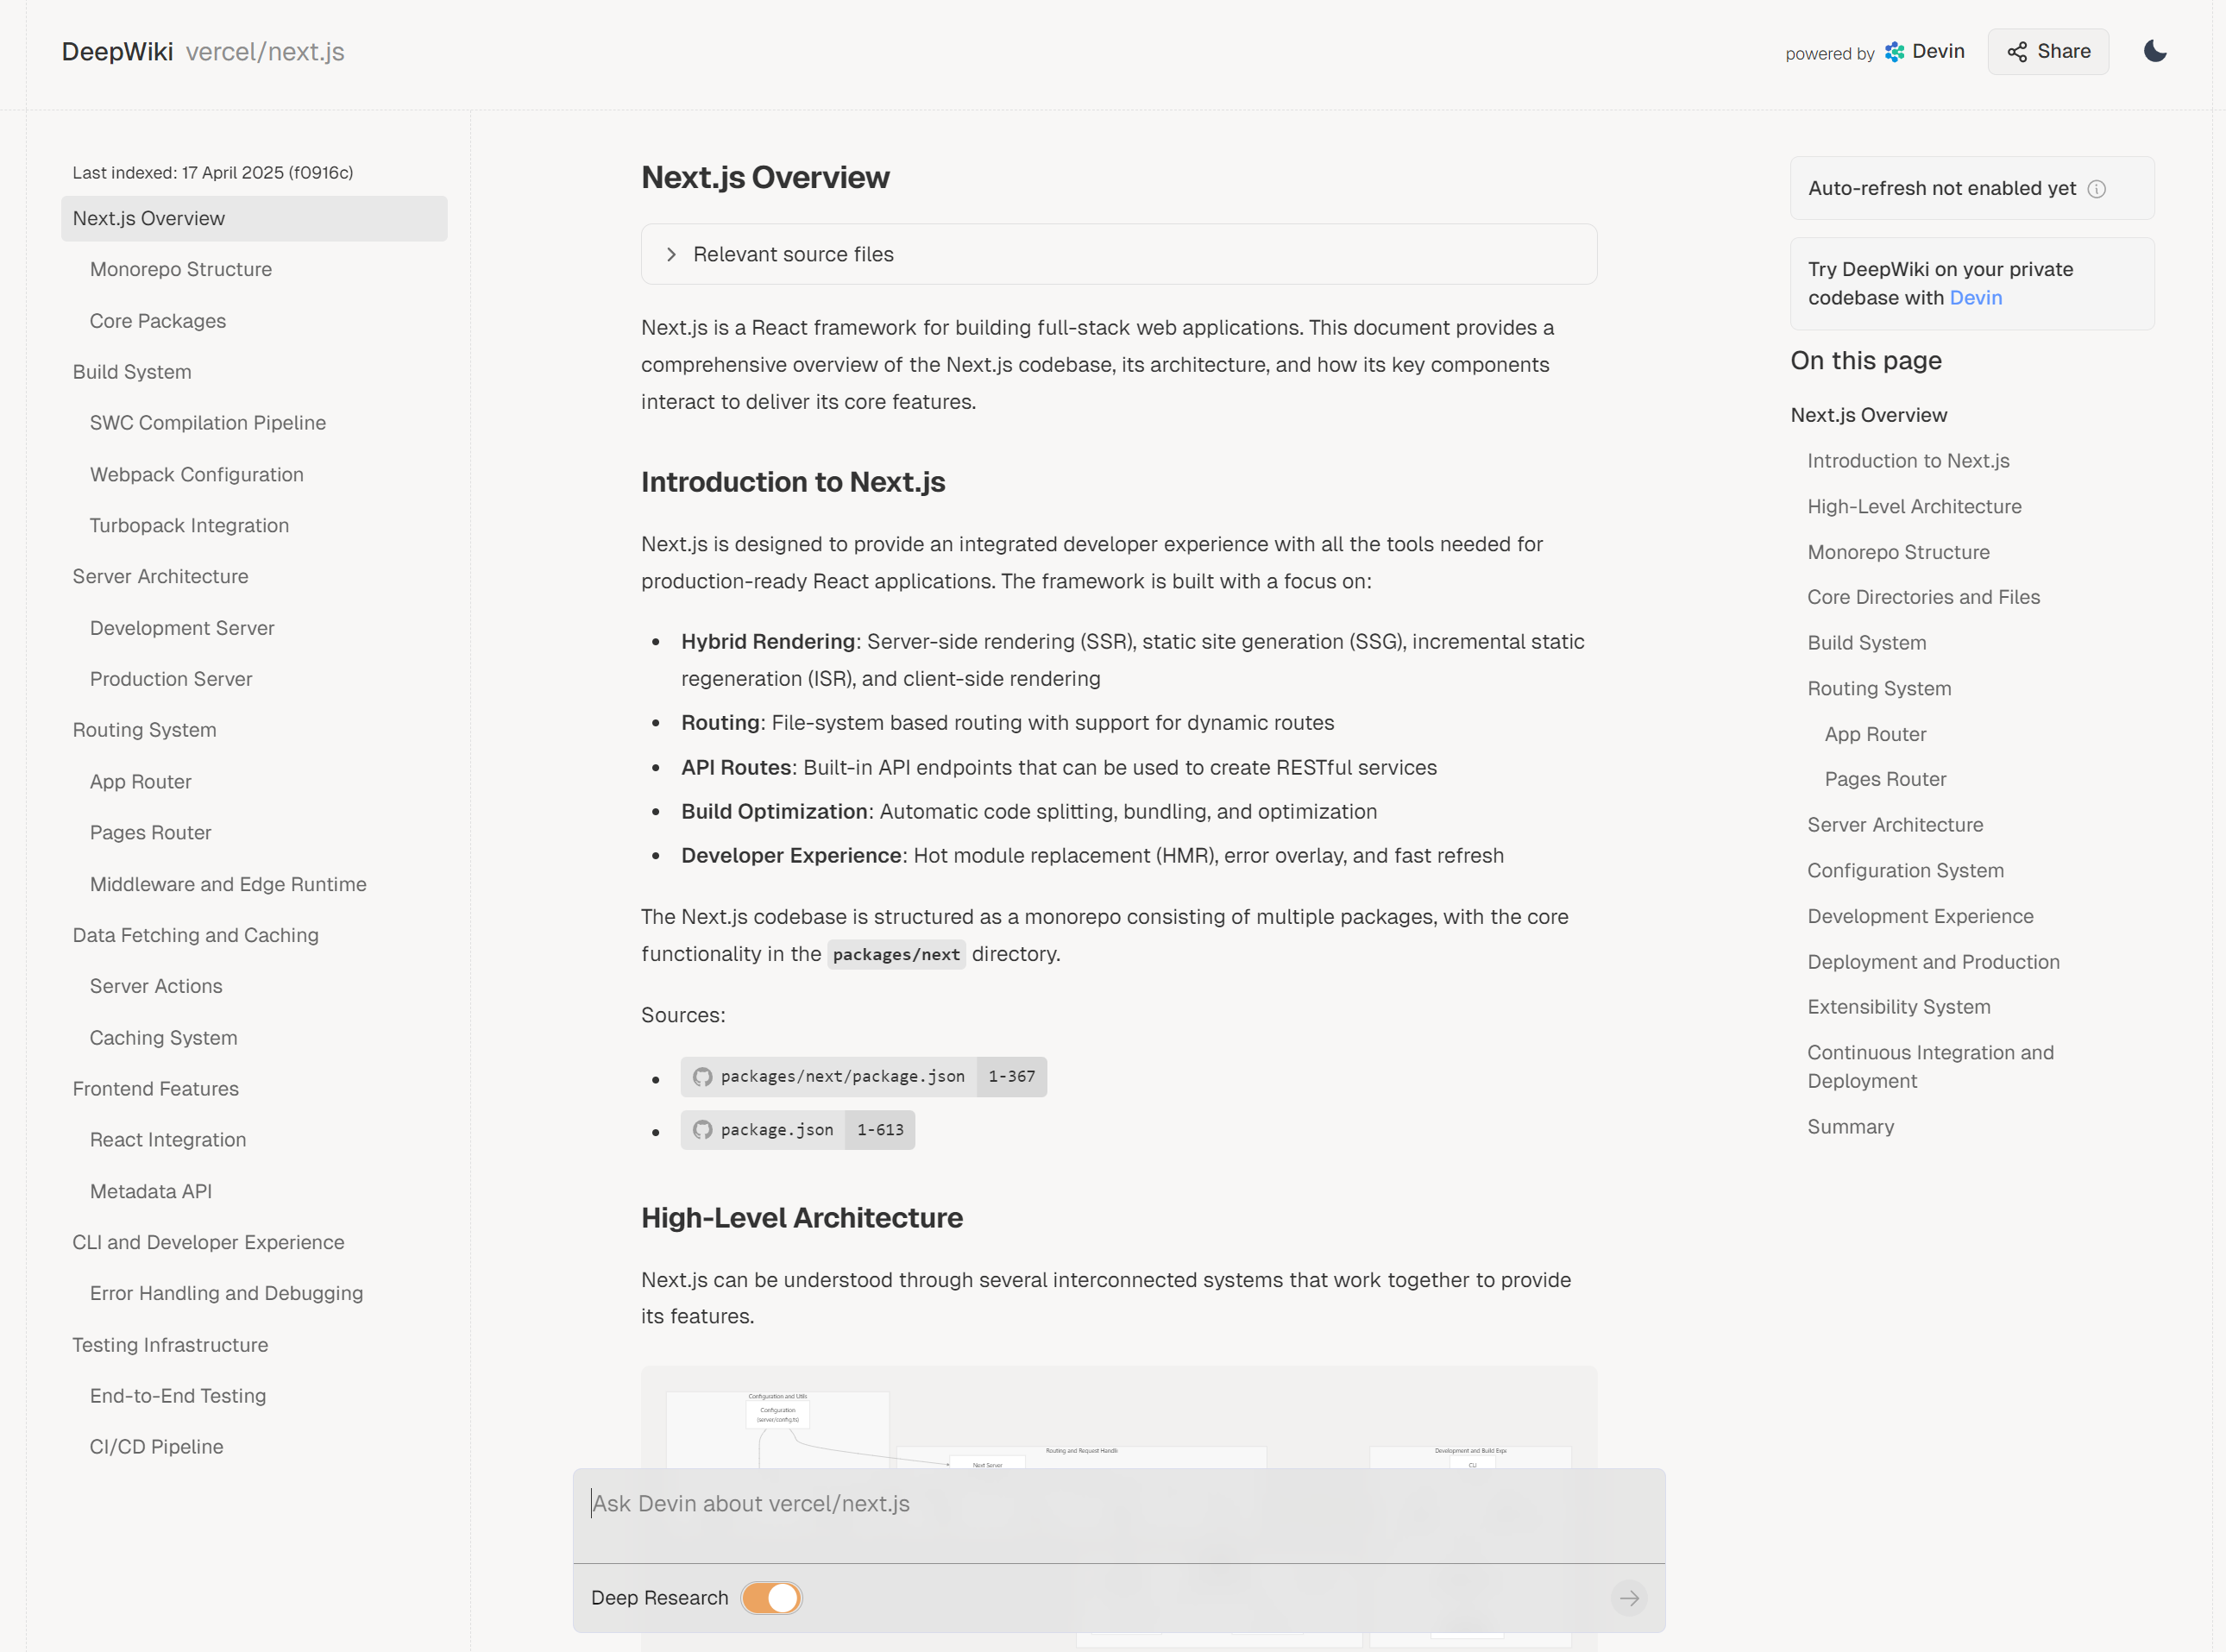
Task: Open Turbopack Integration page
Action: pos(189,526)
